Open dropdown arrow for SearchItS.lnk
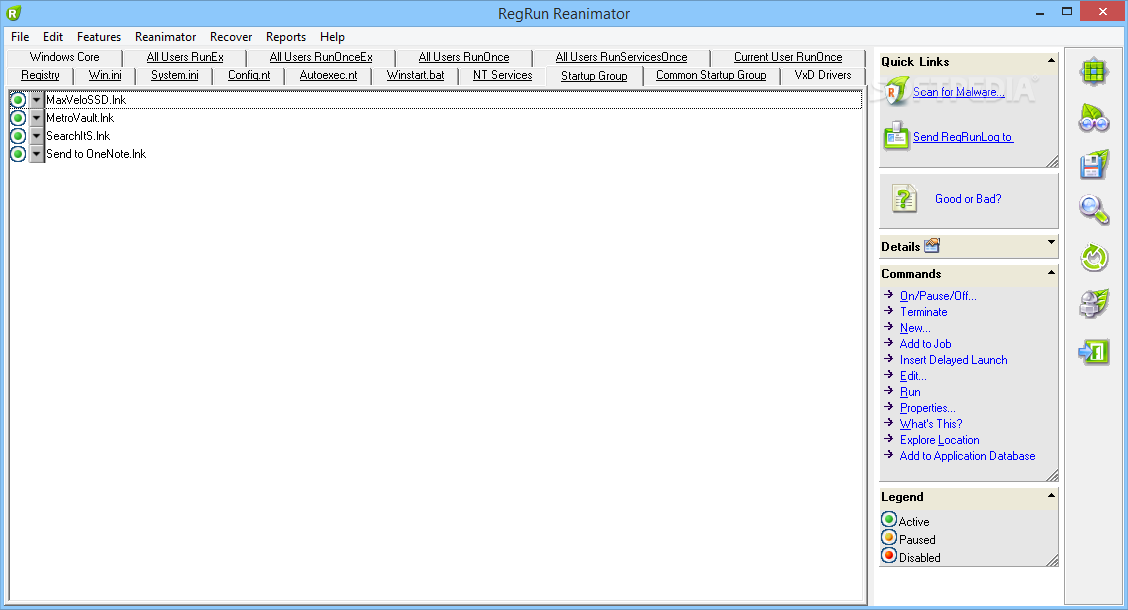This screenshot has width=1128, height=610. click(x=37, y=136)
